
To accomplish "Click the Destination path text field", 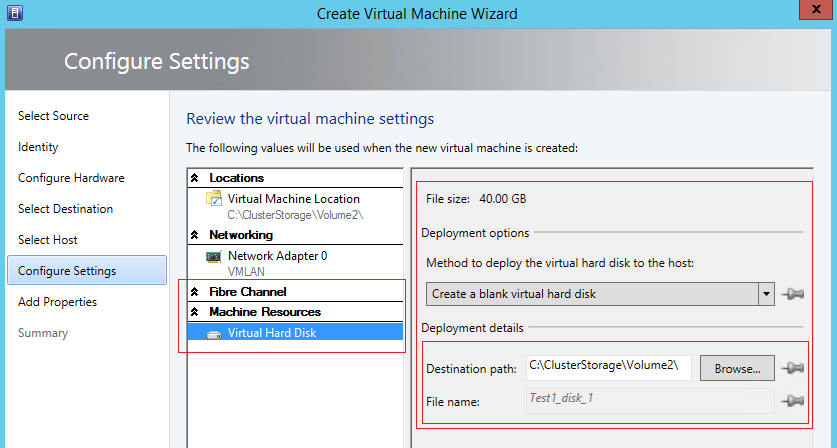I will click(x=609, y=368).
